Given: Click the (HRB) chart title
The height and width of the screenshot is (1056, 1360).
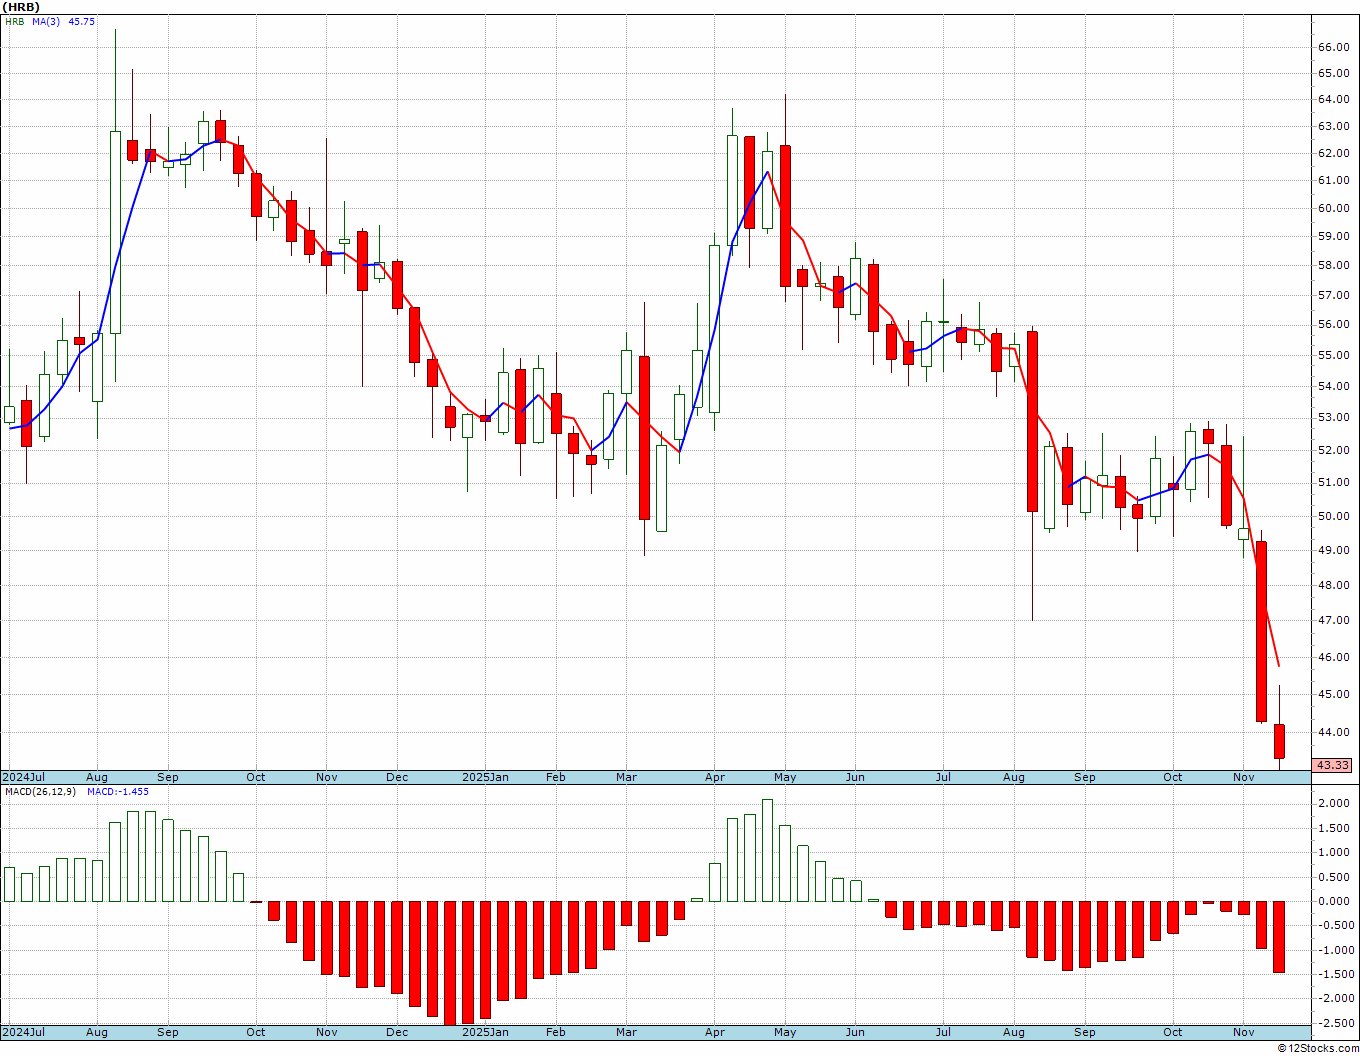Looking at the screenshot, I should pyautogui.click(x=20, y=7).
